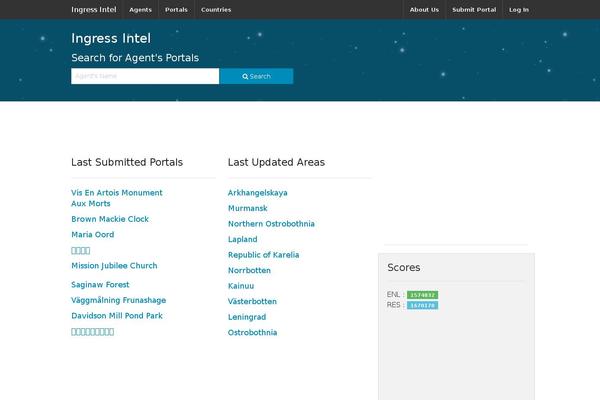Open the Countries menu item
This screenshot has height=400, width=600.
216,10
